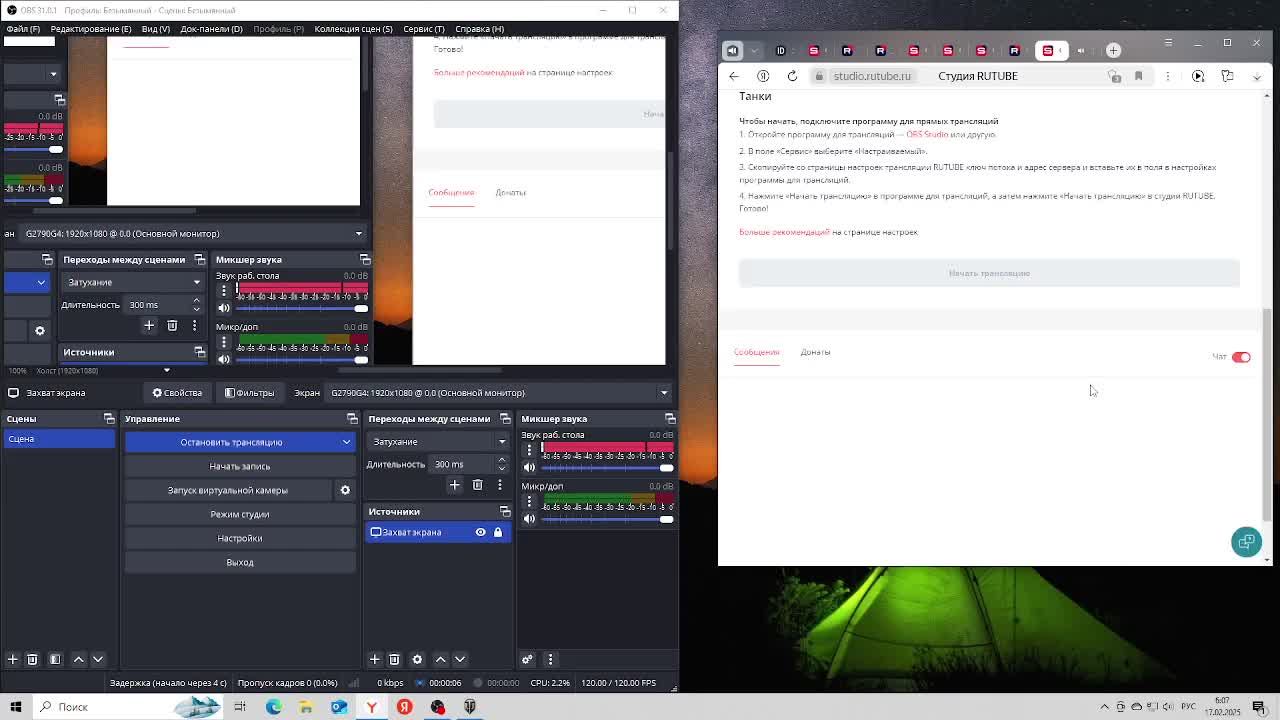Image resolution: width=1280 pixels, height=720 pixels.
Task: Undock the Управление panel with its float icon
Action: click(352, 419)
